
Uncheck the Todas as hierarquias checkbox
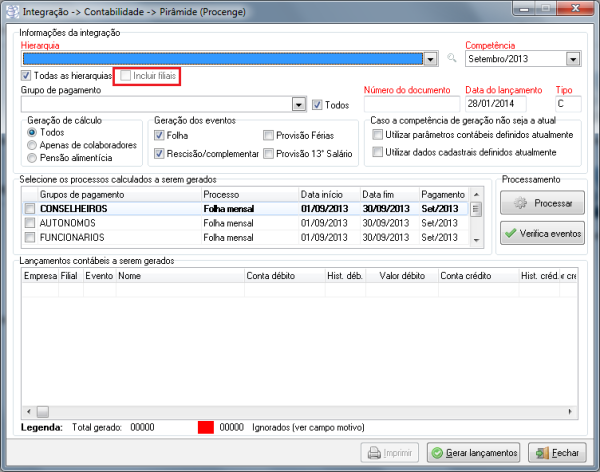[x=26, y=76]
